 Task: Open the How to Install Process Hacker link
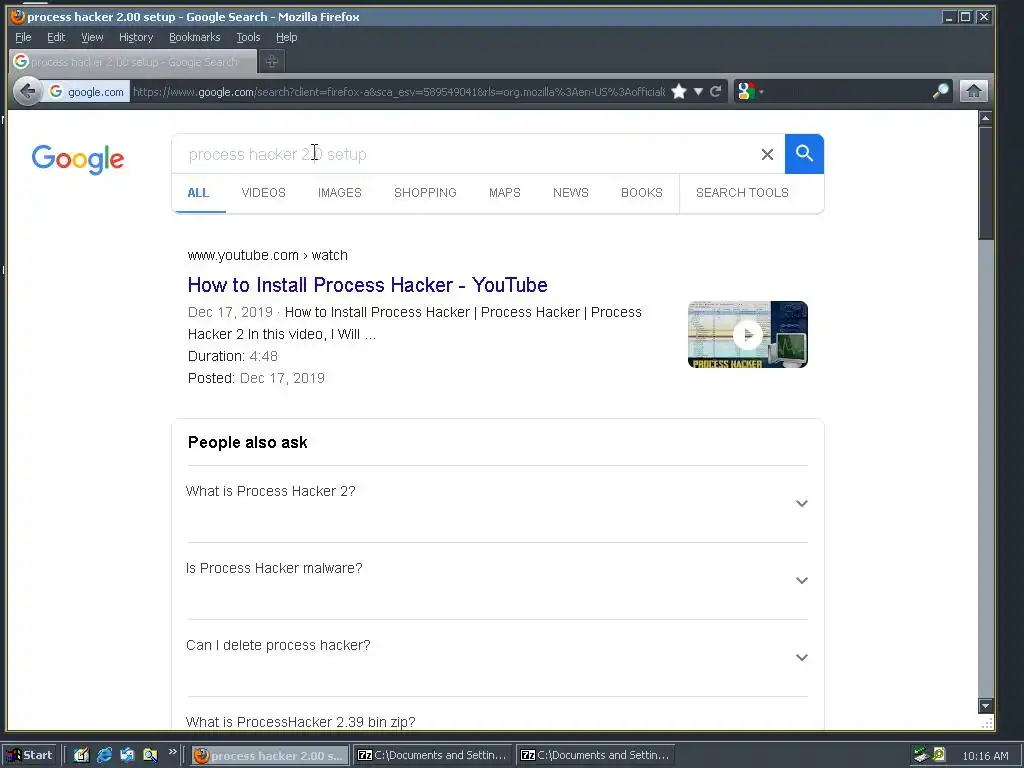pos(368,285)
